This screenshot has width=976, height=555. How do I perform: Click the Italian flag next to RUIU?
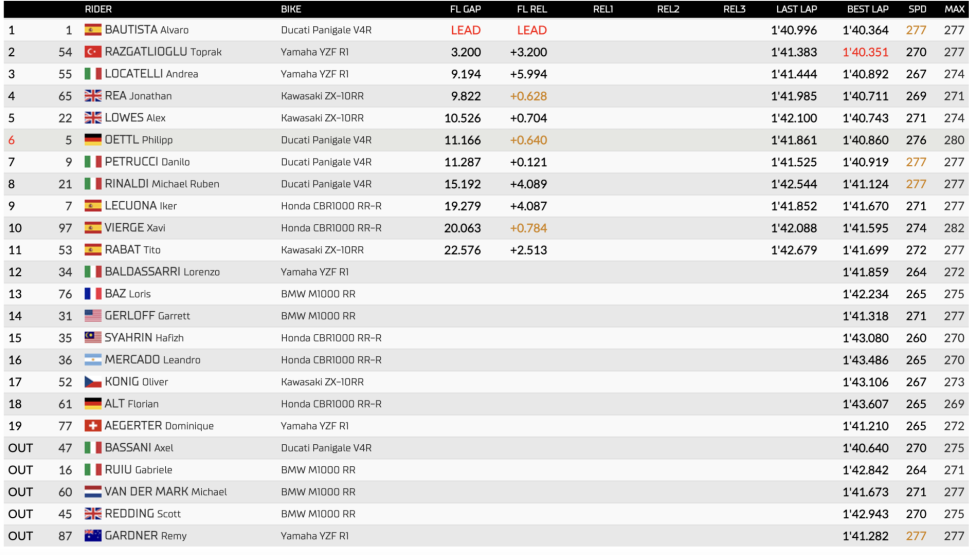(x=93, y=469)
